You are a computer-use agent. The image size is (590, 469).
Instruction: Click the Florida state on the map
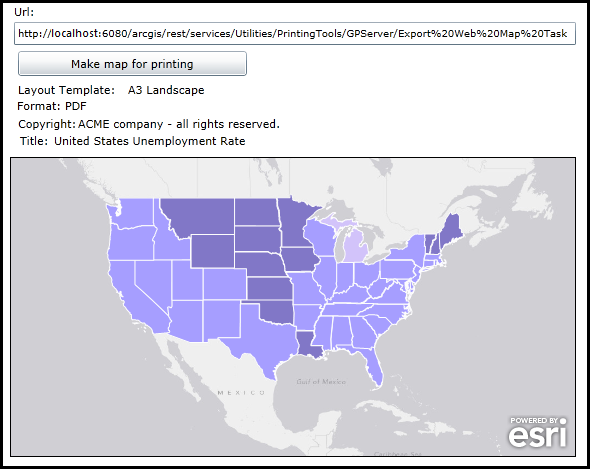(371, 363)
